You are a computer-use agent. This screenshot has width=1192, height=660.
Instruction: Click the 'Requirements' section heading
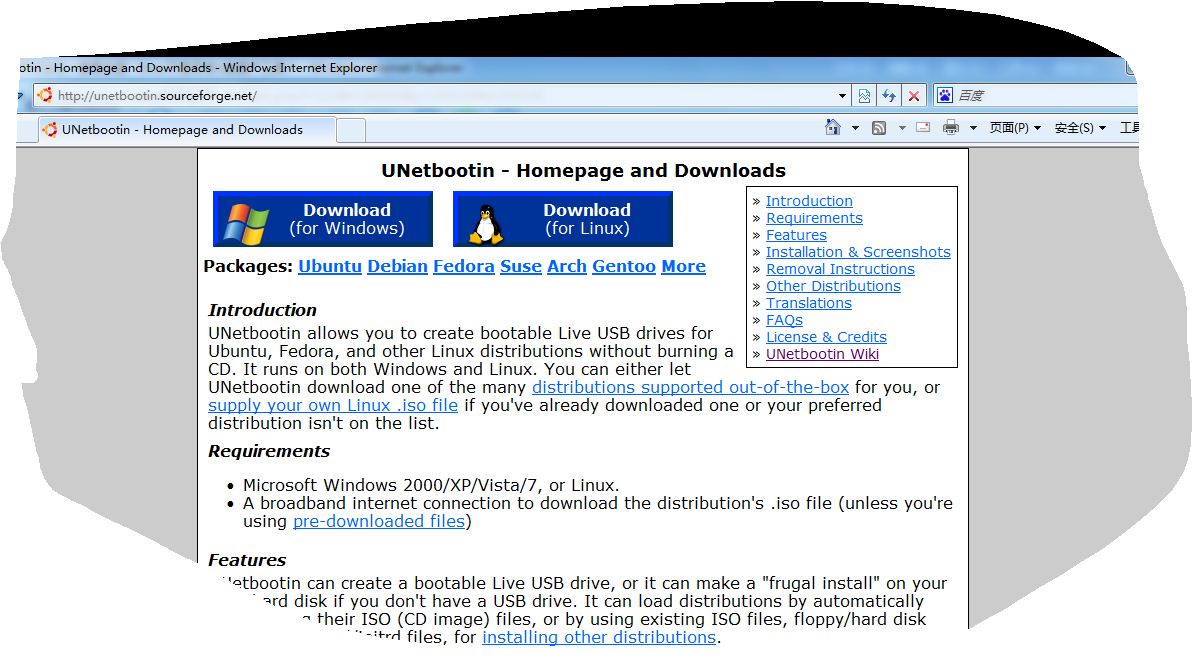pos(269,452)
